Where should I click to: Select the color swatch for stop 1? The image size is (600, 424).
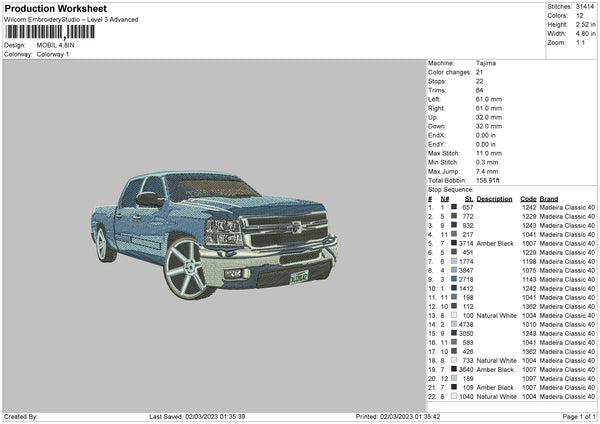click(455, 207)
